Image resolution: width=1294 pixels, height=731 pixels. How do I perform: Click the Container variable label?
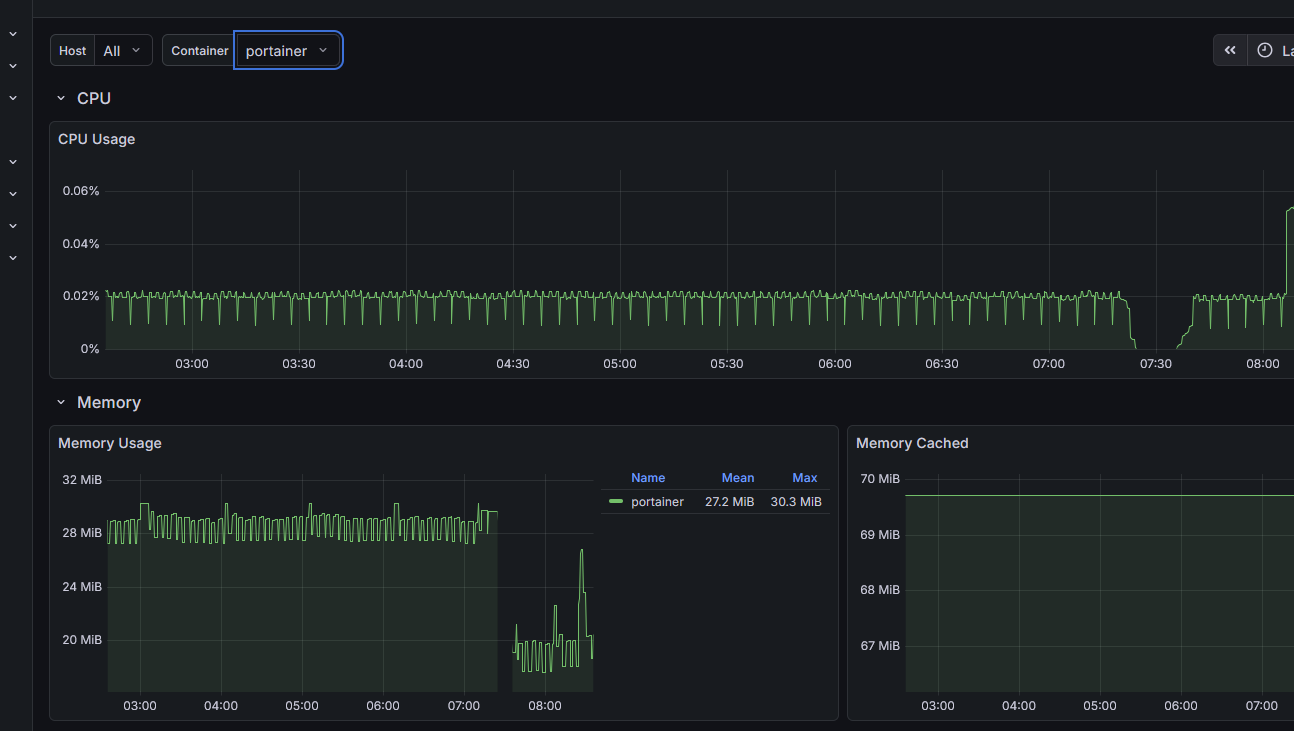pos(199,50)
